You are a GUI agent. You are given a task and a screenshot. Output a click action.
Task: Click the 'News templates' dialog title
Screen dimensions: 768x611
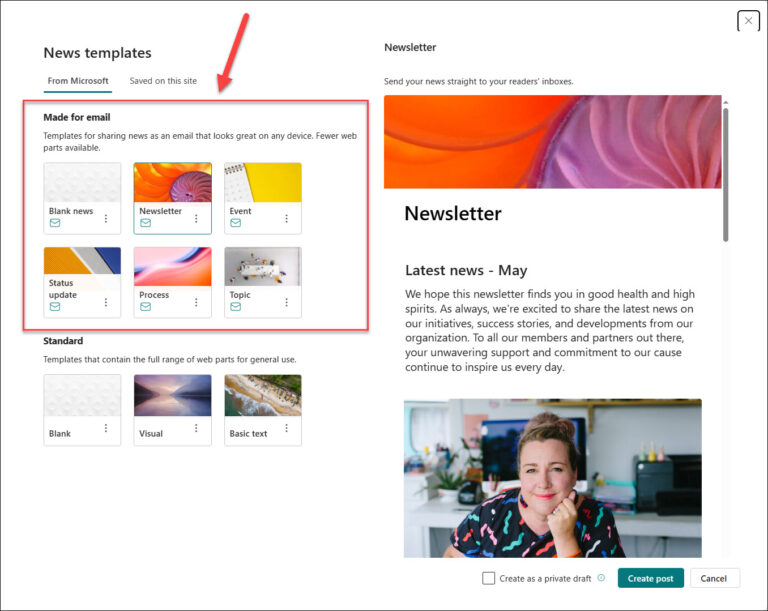click(x=97, y=52)
